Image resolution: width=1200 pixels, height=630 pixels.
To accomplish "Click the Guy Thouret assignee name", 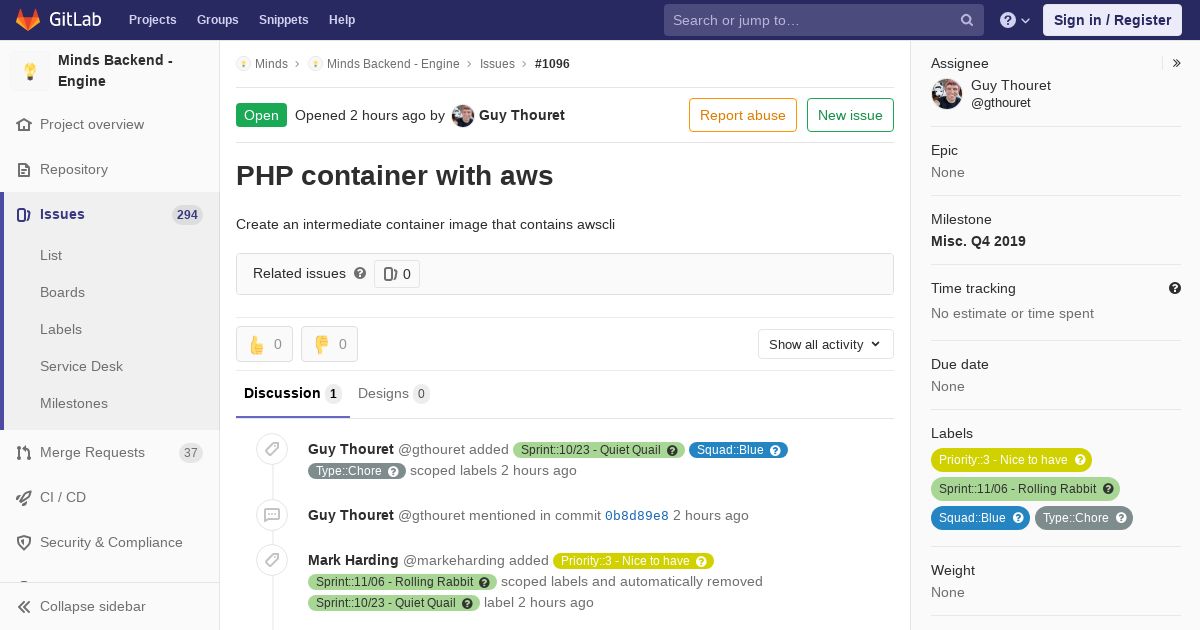I will click(x=1011, y=86).
